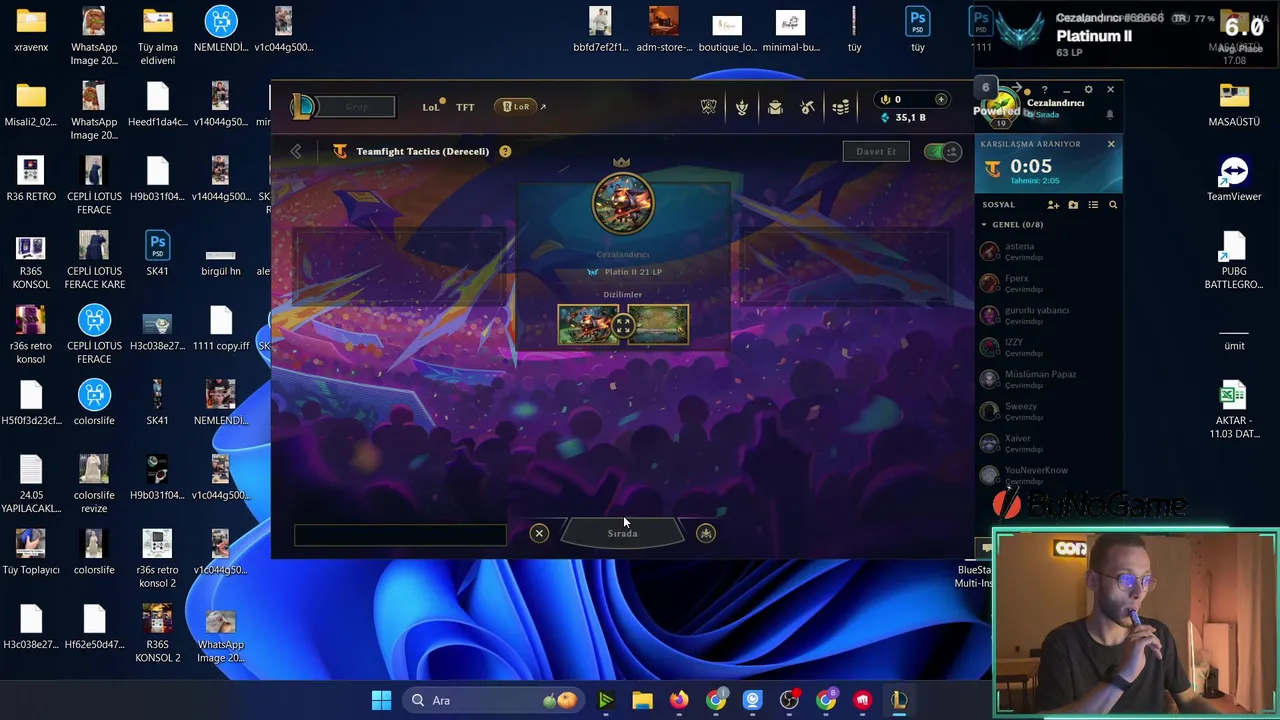Open the help question mark by Teamfight Tactics

505,151
